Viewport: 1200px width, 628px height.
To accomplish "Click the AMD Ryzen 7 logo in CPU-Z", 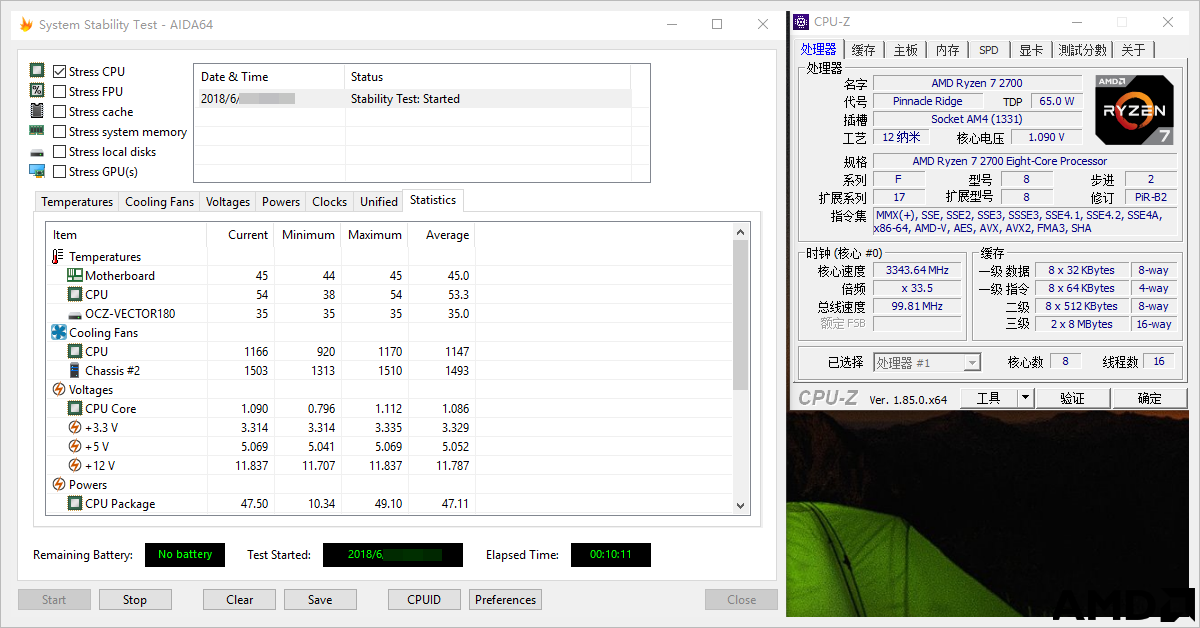I will pos(1133,108).
